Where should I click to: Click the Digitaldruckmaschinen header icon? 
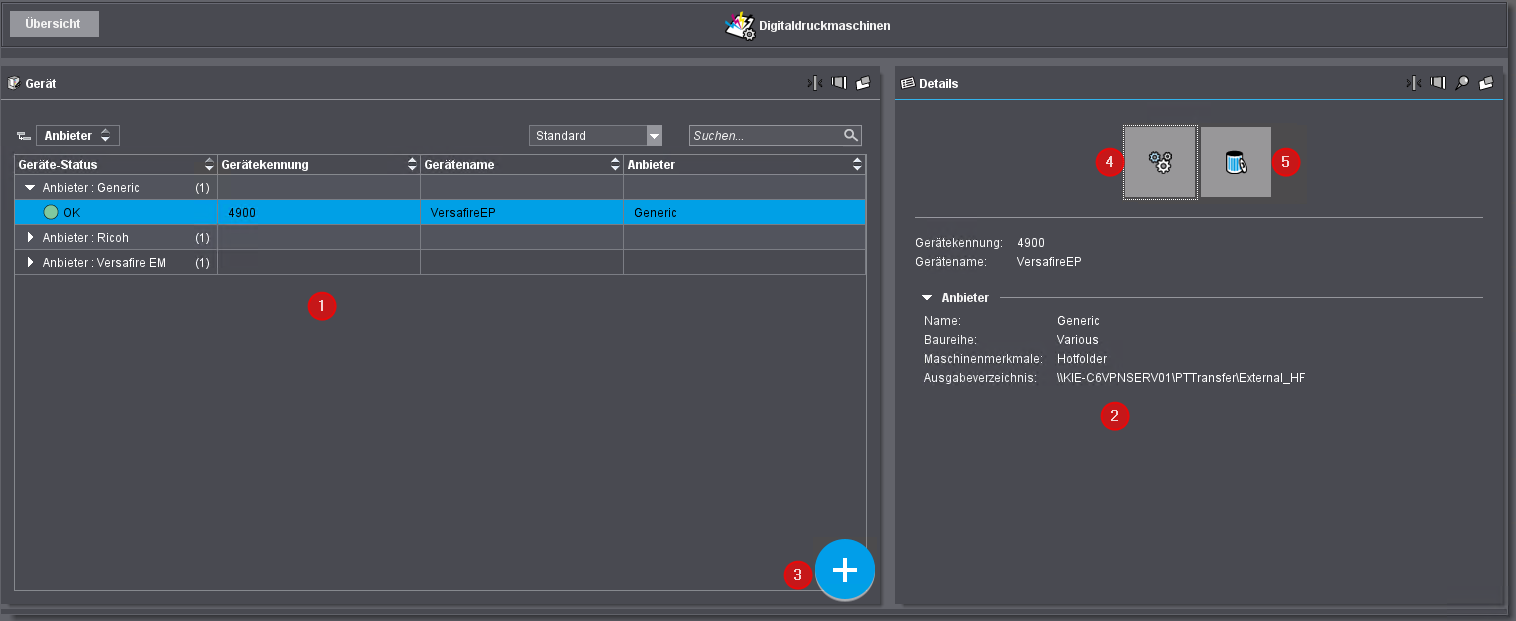[740, 25]
